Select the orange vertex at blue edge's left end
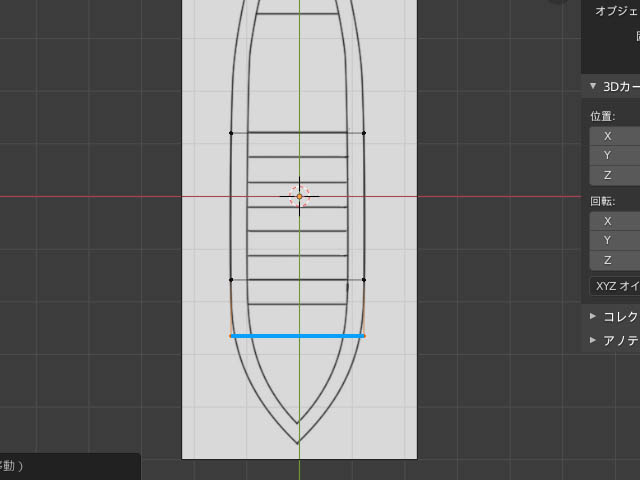Viewport: 640px width, 480px height. (231, 336)
